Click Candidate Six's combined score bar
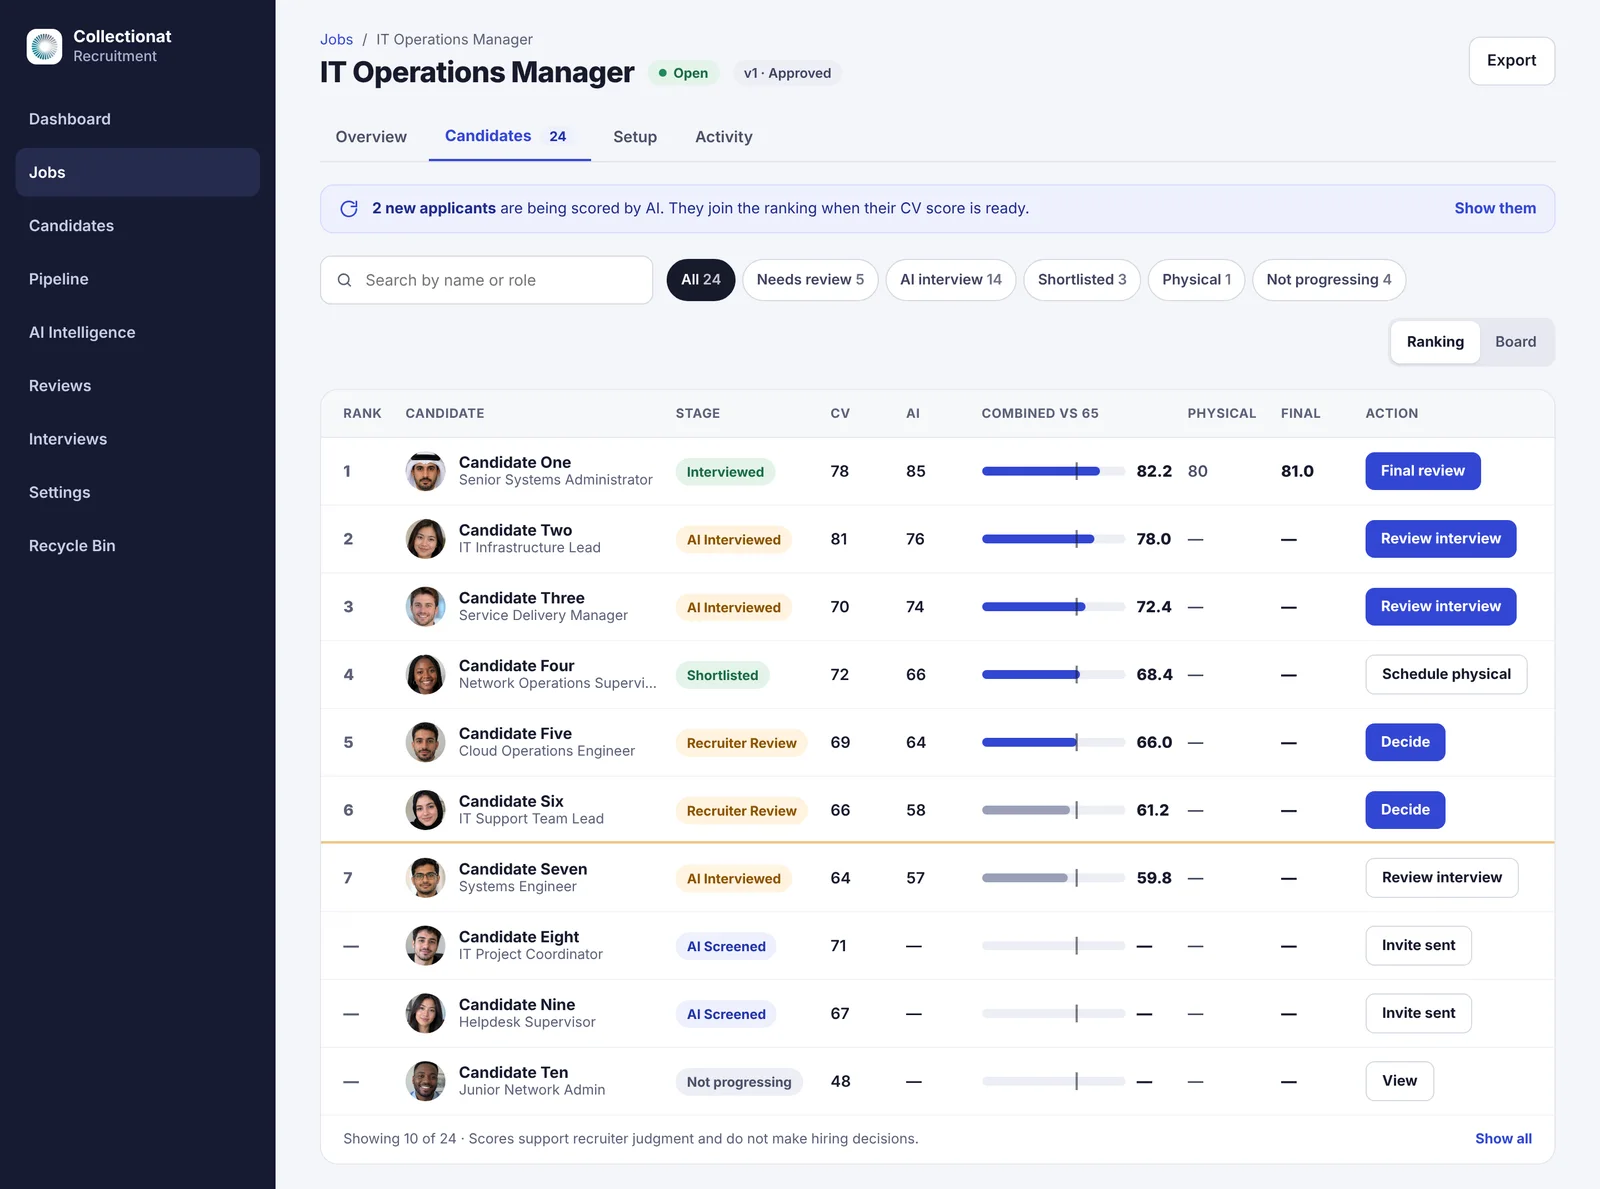 (x=1053, y=810)
